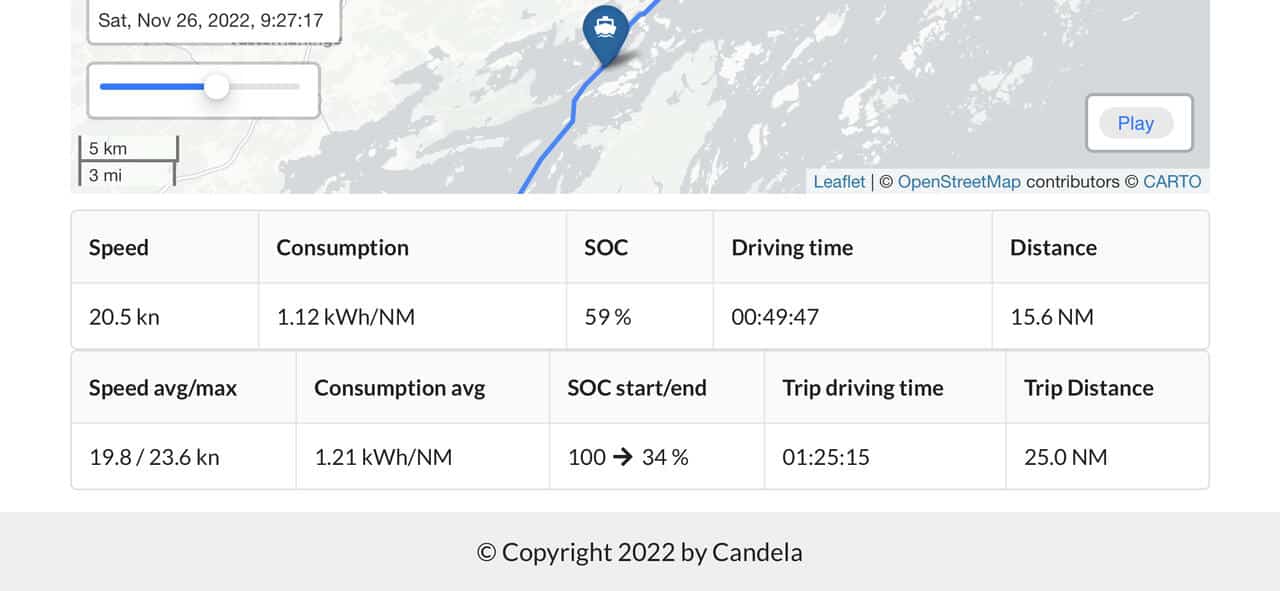
Task: Click the trip timeline slider handle
Action: point(216,87)
